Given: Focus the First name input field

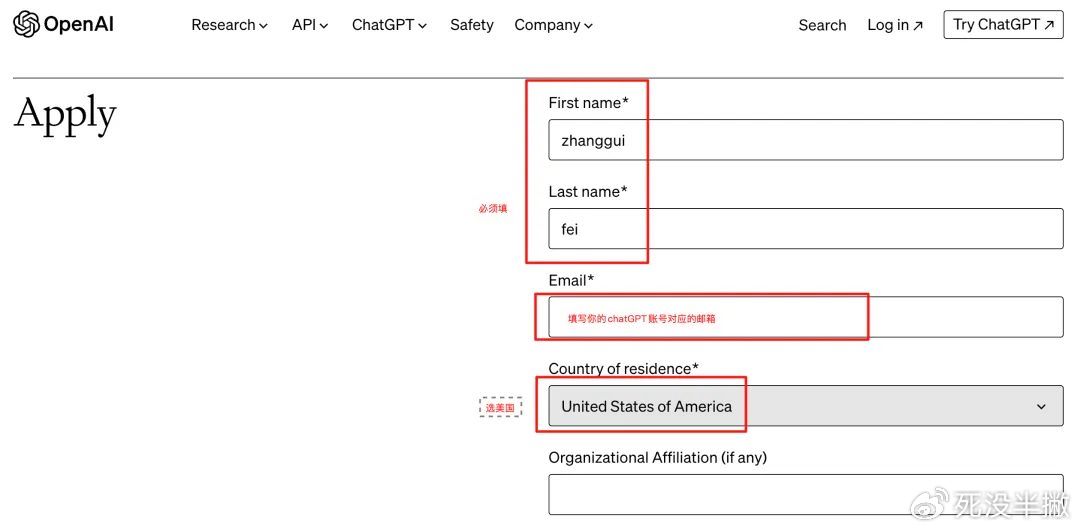Looking at the screenshot, I should [x=806, y=140].
